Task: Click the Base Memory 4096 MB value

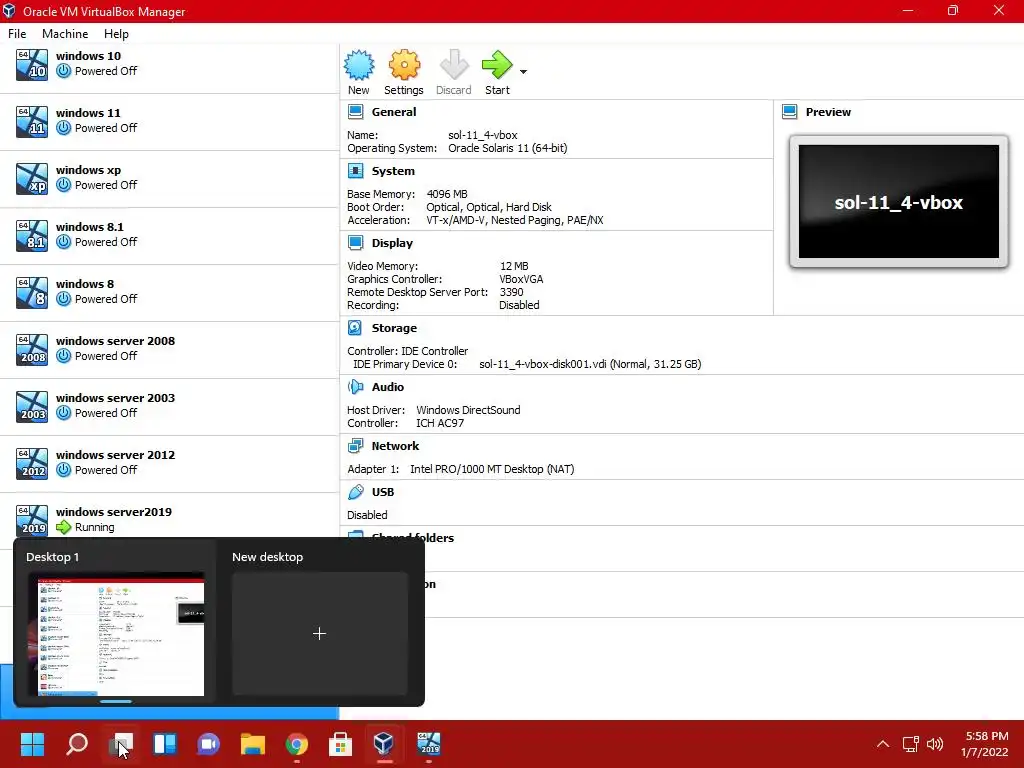Action: click(447, 194)
